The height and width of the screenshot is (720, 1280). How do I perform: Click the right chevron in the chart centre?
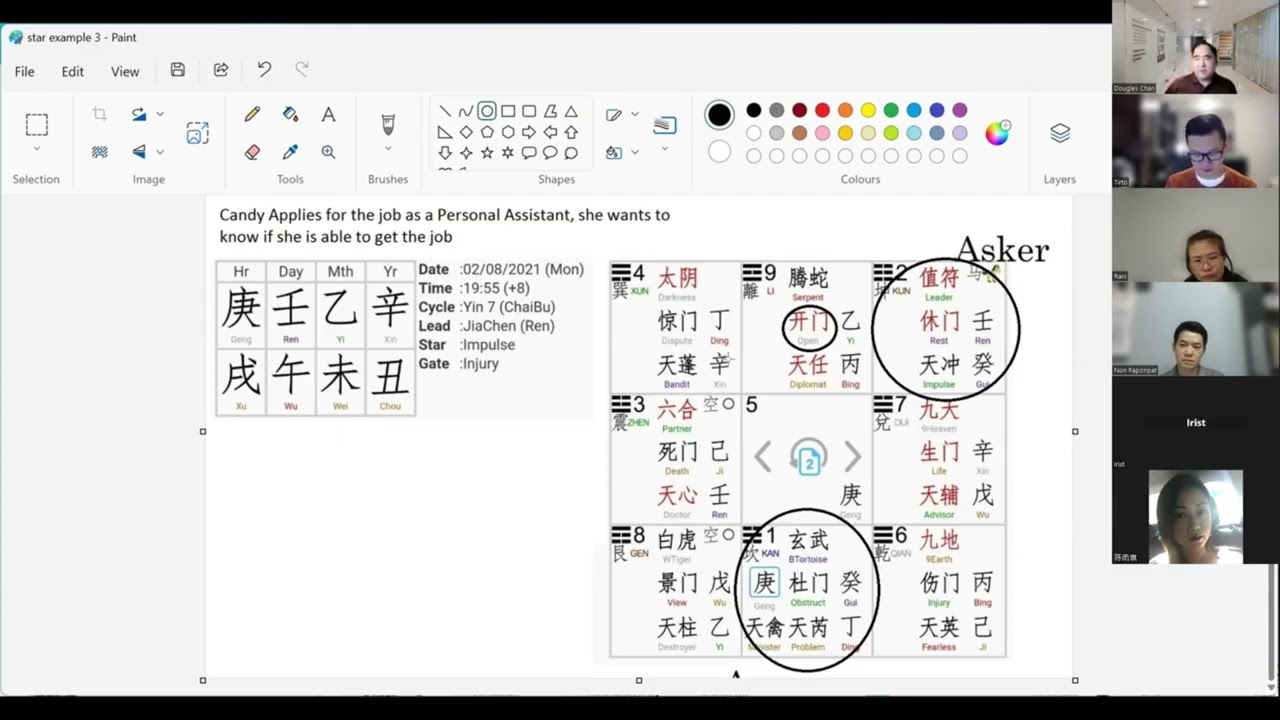pos(852,457)
